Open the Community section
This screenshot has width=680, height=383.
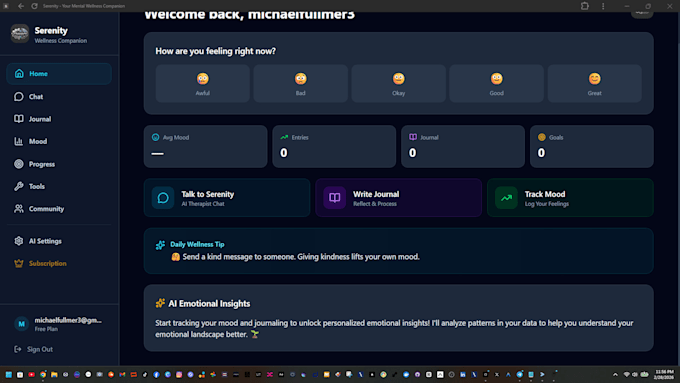[x=59, y=209]
